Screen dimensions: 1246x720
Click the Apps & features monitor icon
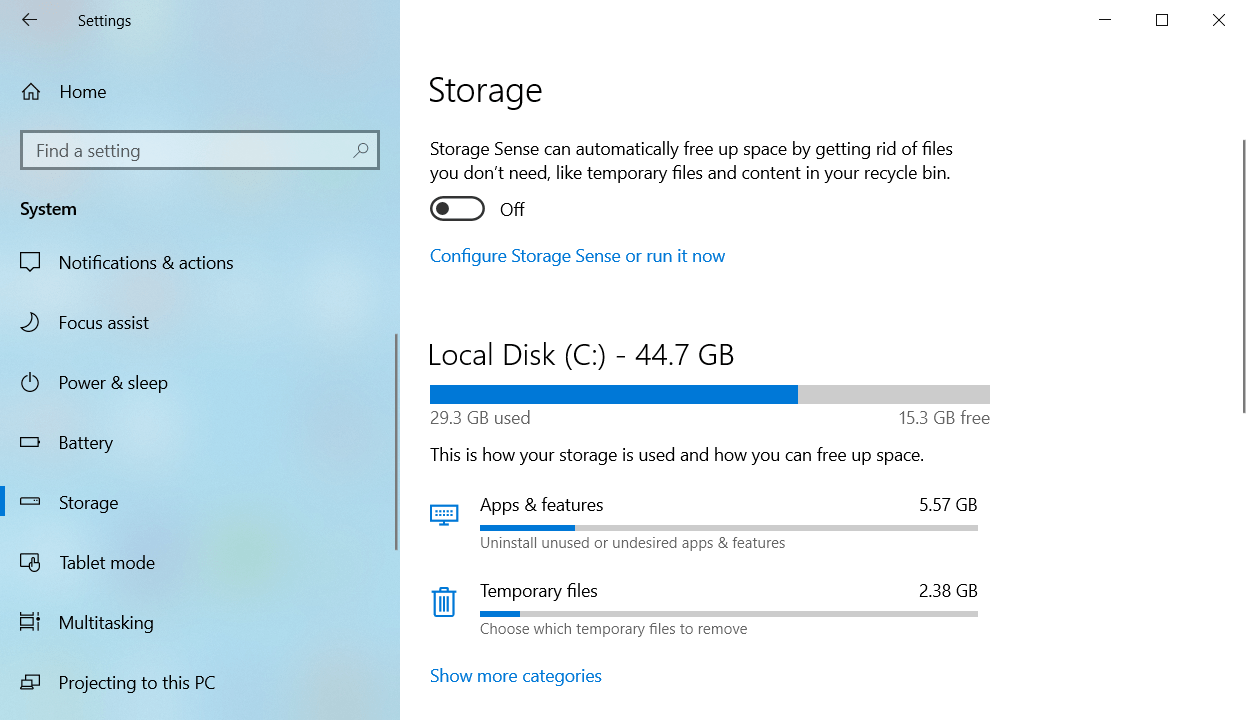[x=444, y=515]
